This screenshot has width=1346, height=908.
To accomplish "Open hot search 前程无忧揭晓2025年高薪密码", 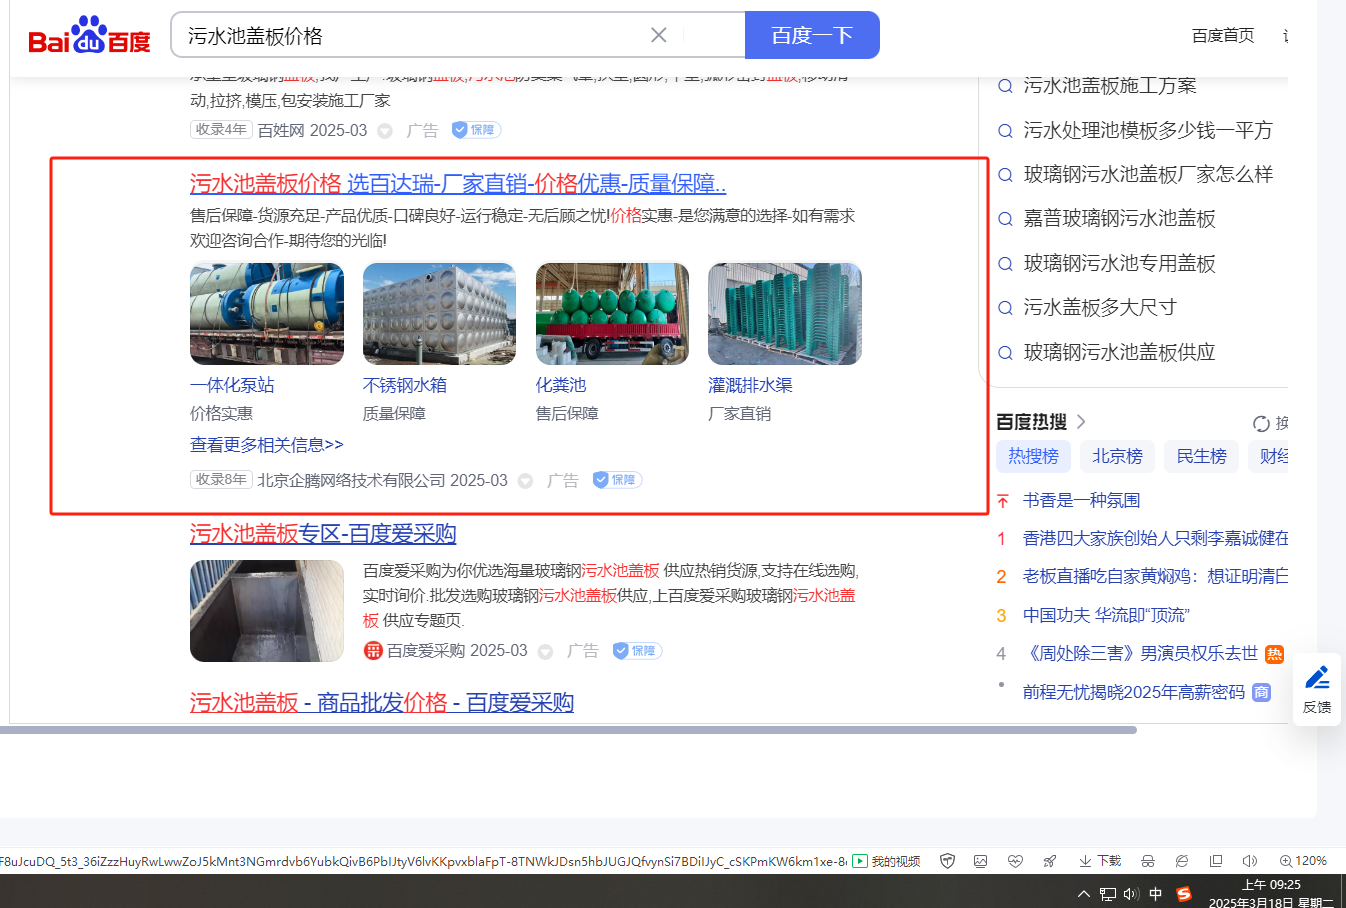I will pos(1134,692).
